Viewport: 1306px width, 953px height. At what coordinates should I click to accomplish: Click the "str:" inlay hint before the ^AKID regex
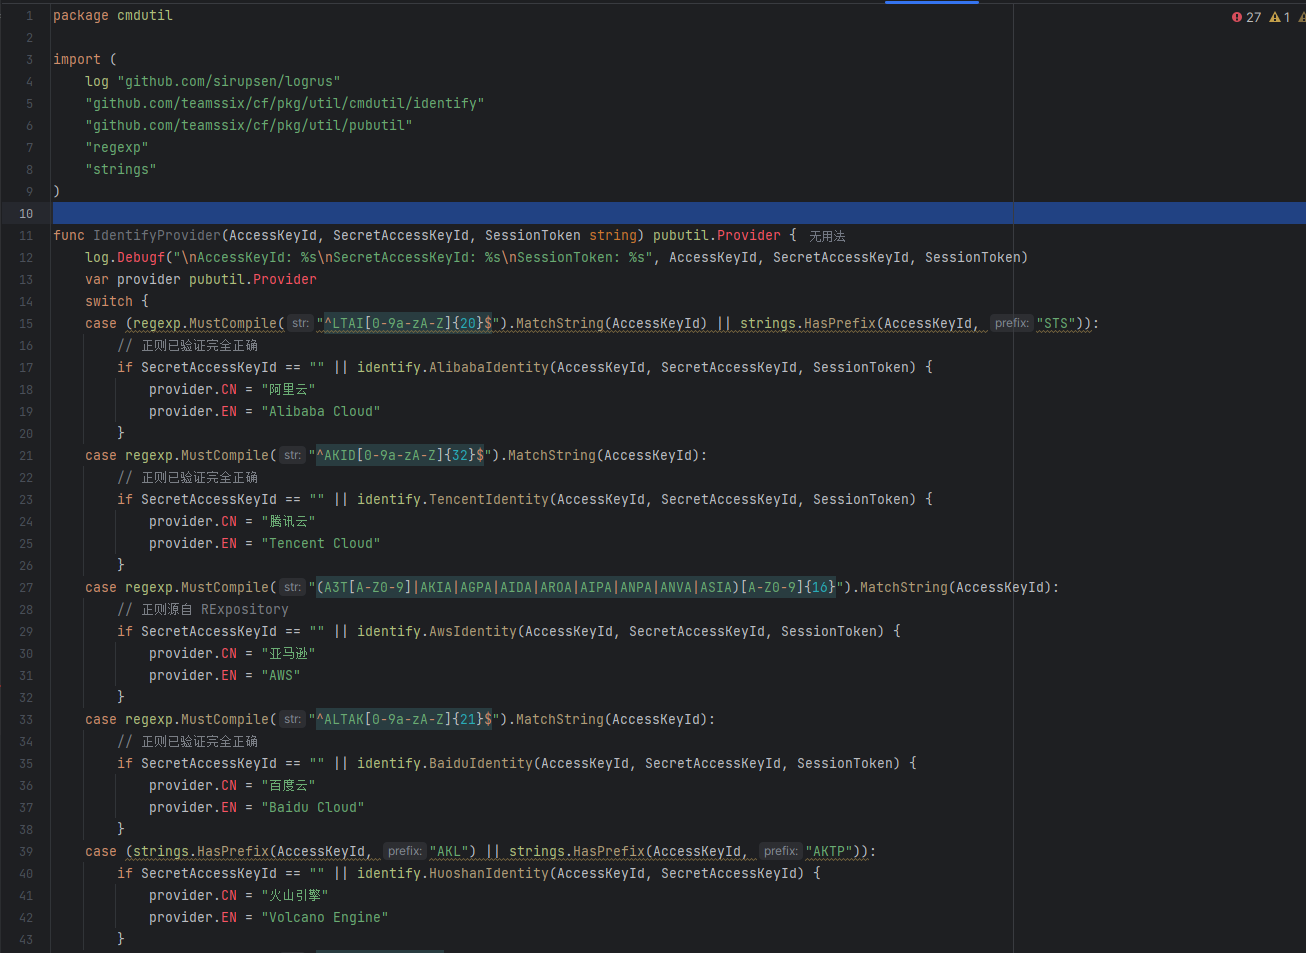(292, 455)
